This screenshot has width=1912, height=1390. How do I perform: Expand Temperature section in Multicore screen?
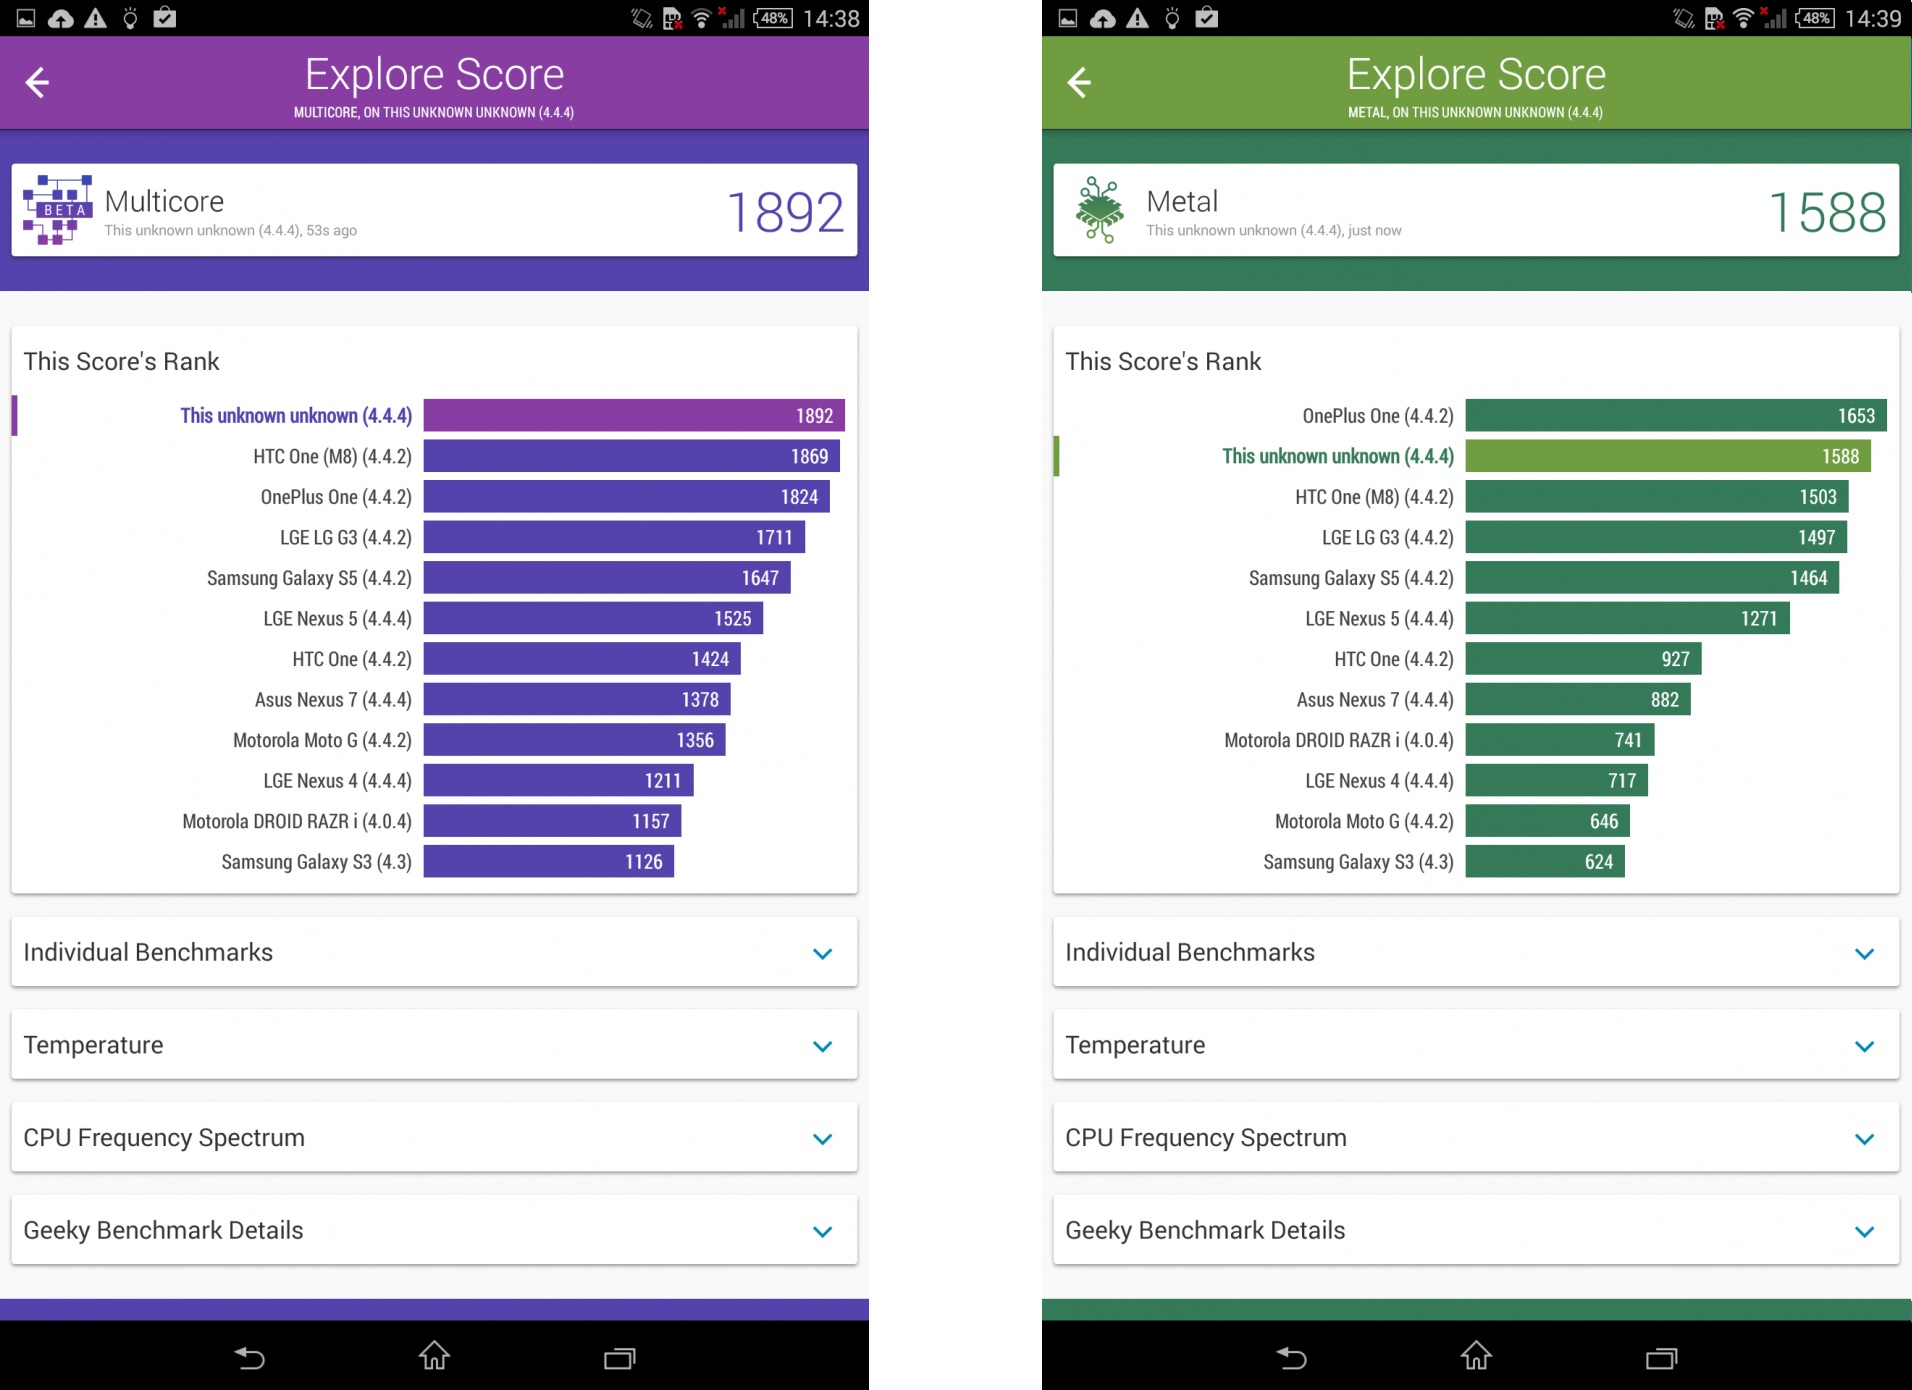(434, 1045)
